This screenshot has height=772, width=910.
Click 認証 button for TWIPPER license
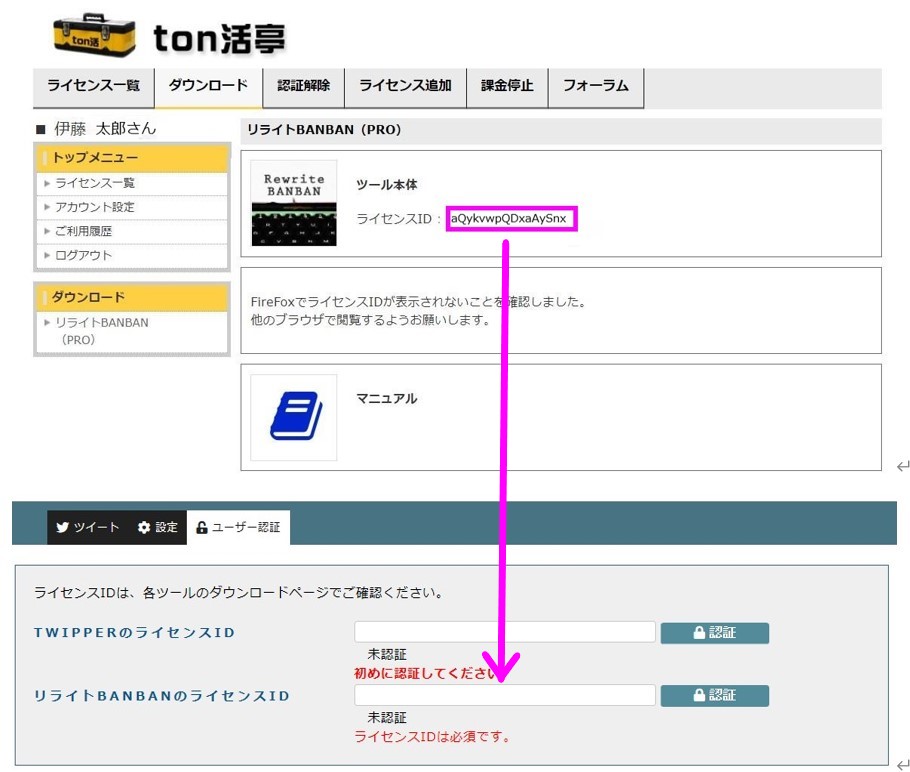click(714, 632)
